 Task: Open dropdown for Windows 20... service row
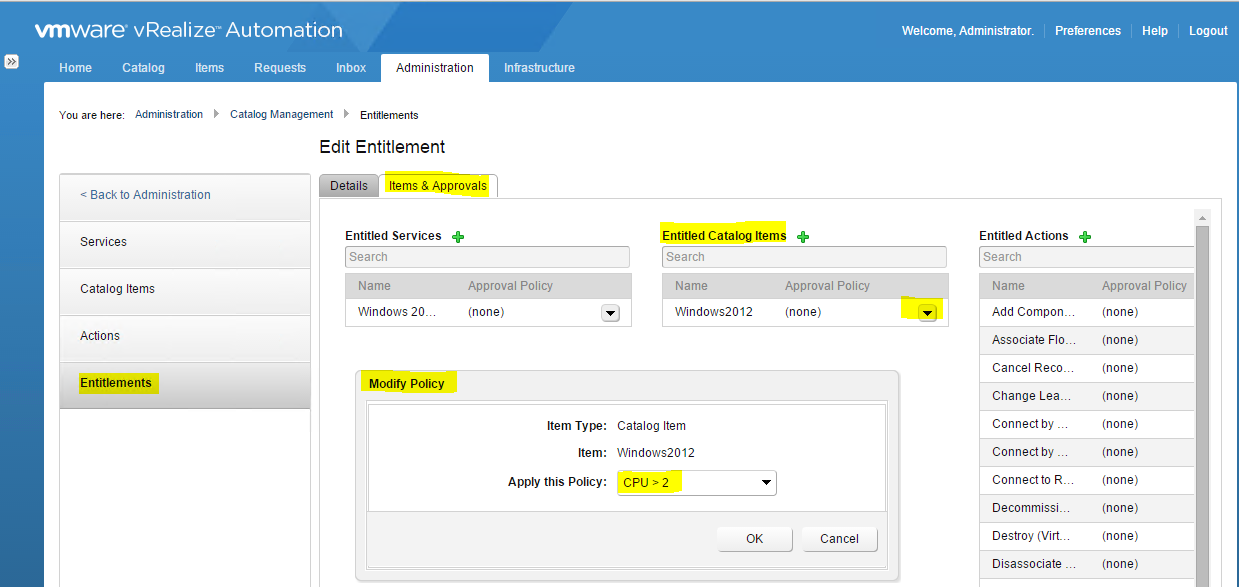[610, 313]
